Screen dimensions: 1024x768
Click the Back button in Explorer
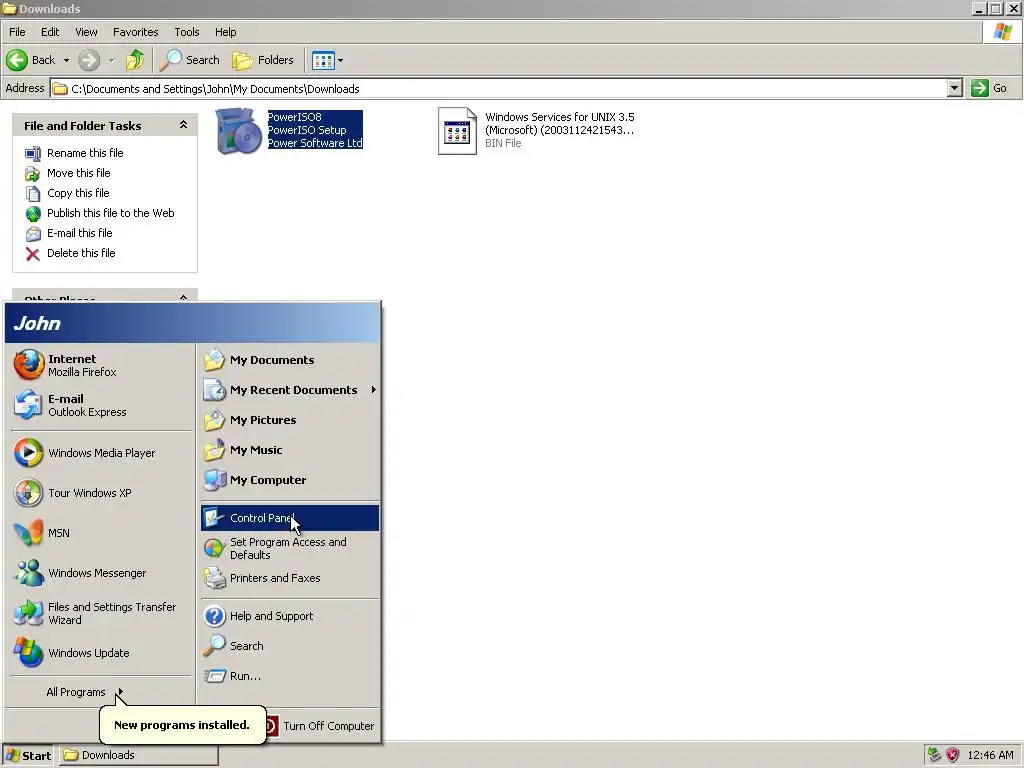click(x=31, y=60)
